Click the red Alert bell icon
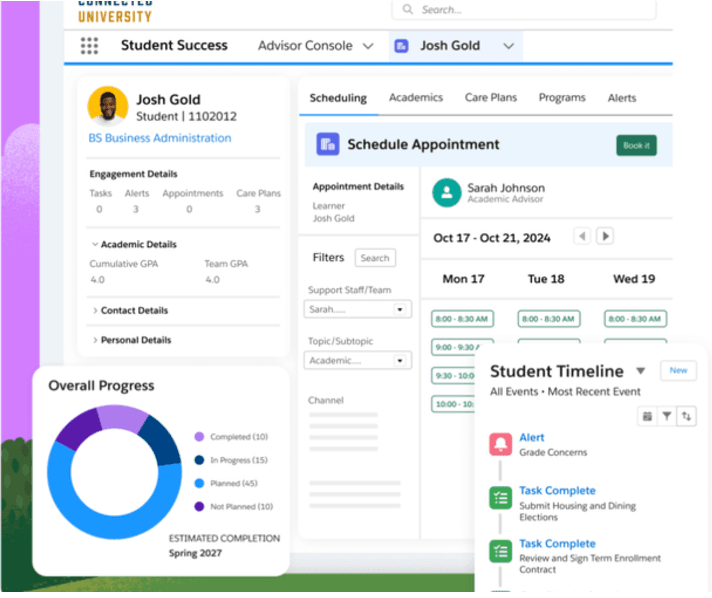The image size is (712, 598). point(500,444)
